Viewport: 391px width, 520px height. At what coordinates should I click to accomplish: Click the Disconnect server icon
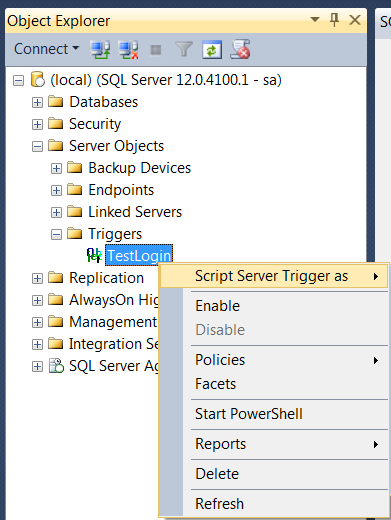click(x=128, y=50)
